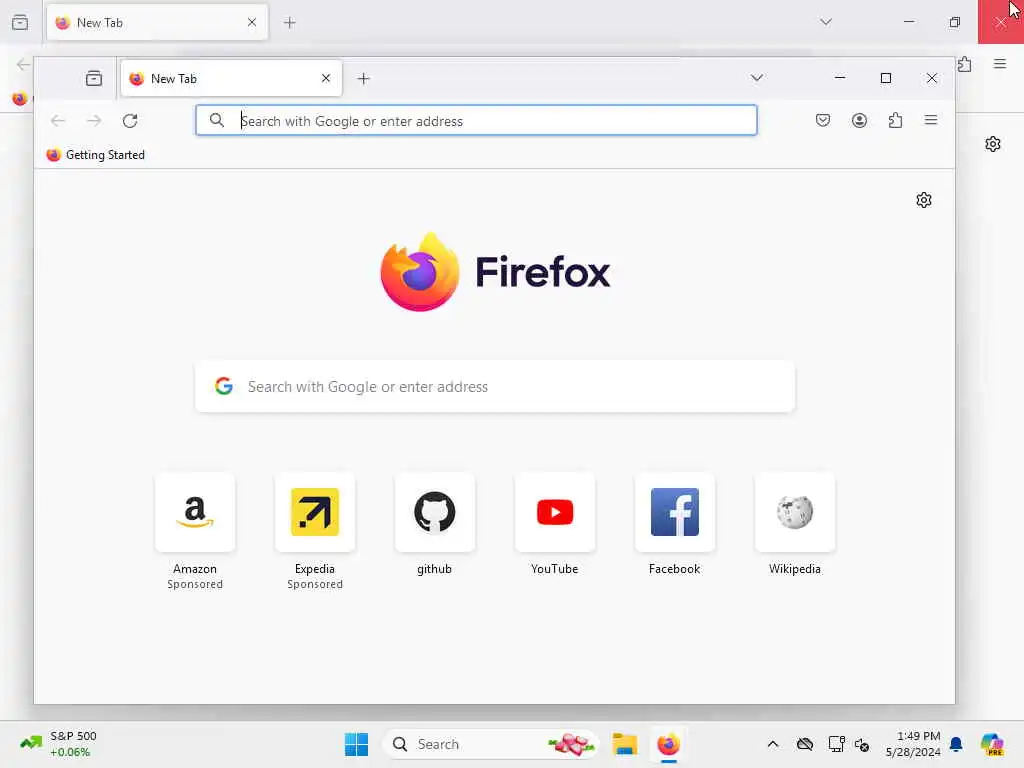Viewport: 1024px width, 768px height.
Task: Open clock and date in taskbar
Action: click(x=913, y=744)
